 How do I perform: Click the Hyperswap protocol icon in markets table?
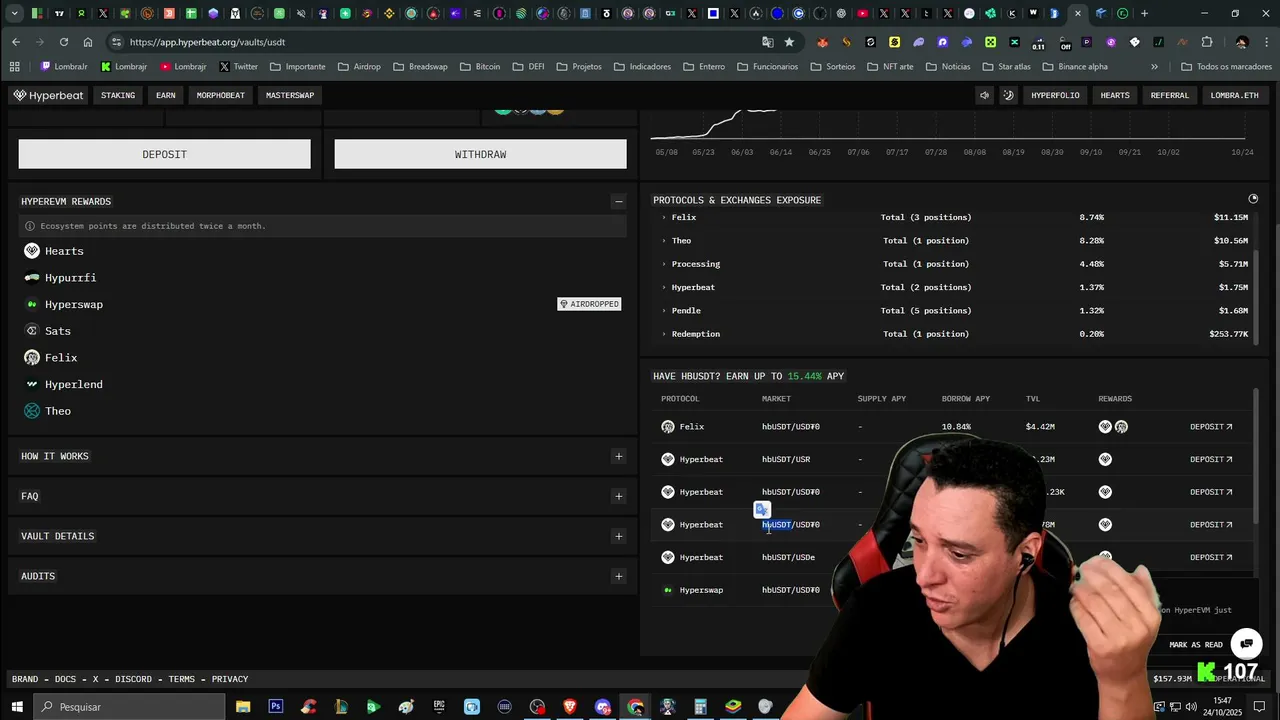[668, 590]
